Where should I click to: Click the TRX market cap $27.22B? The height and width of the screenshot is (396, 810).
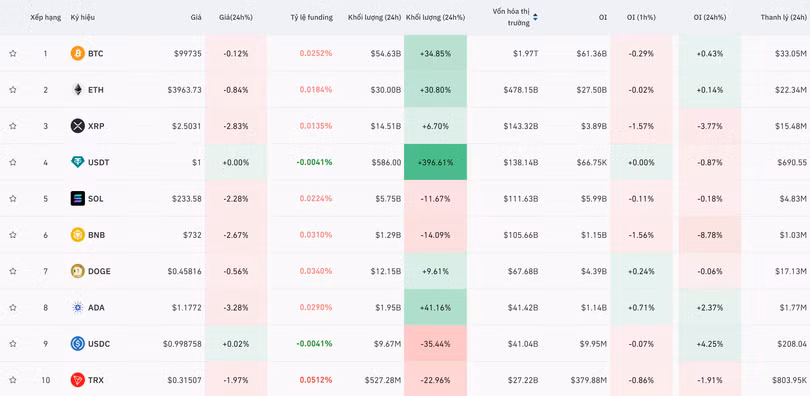click(523, 380)
